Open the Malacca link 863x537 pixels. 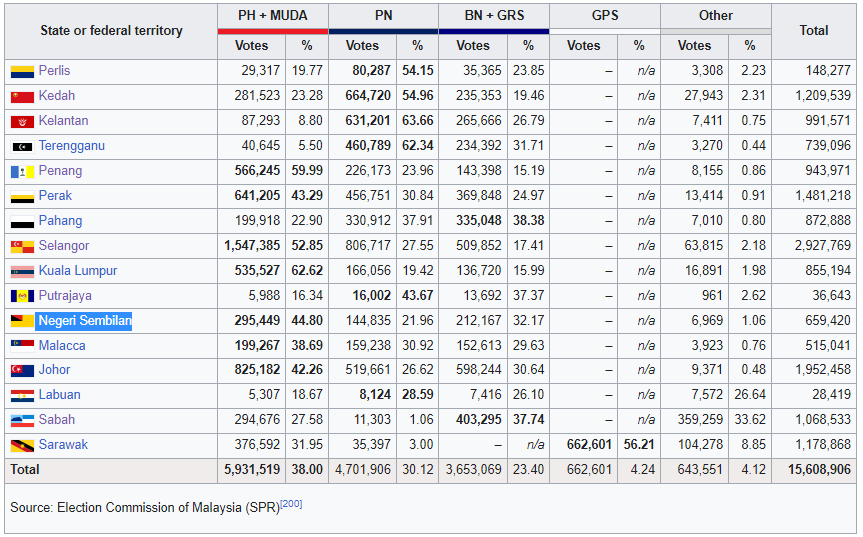click(x=62, y=346)
